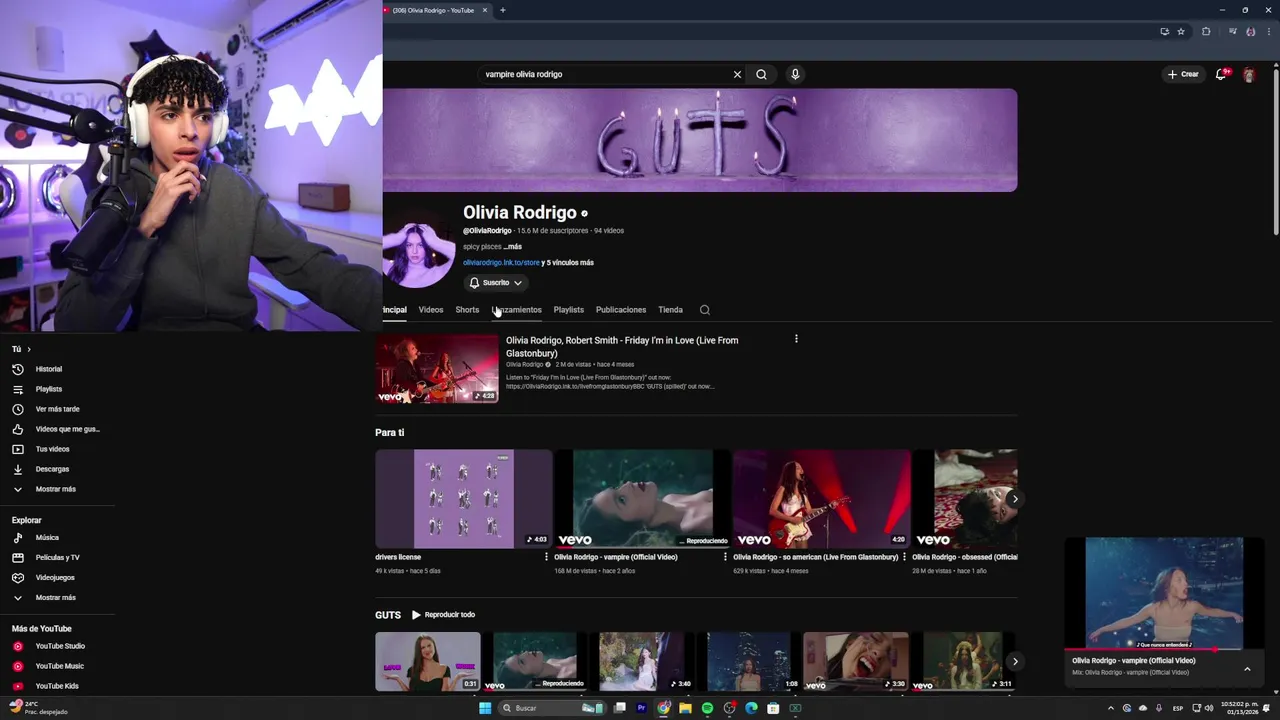Bookmark this page with the star icon
Image resolution: width=1280 pixels, height=720 pixels.
pyautogui.click(x=1181, y=31)
